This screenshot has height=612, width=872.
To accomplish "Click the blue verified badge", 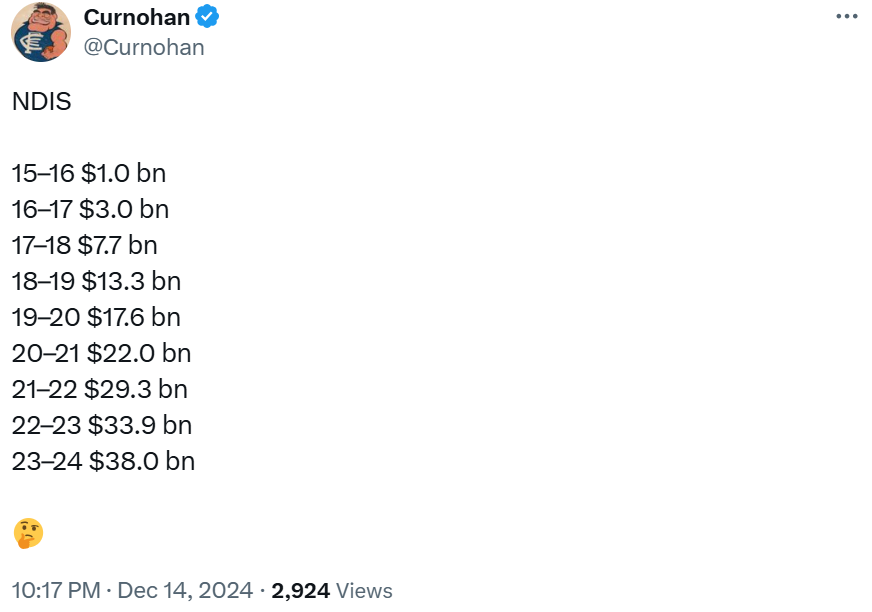I will 208,17.
